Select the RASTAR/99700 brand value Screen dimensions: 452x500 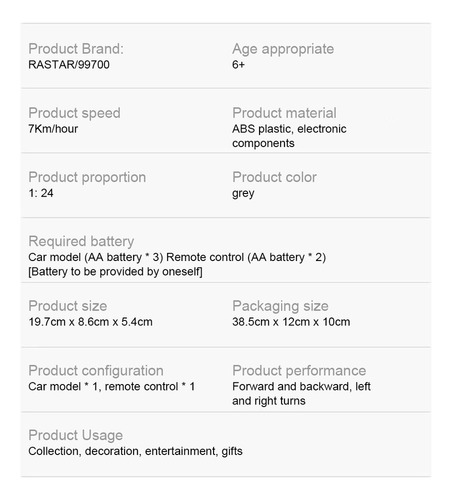click(69, 65)
